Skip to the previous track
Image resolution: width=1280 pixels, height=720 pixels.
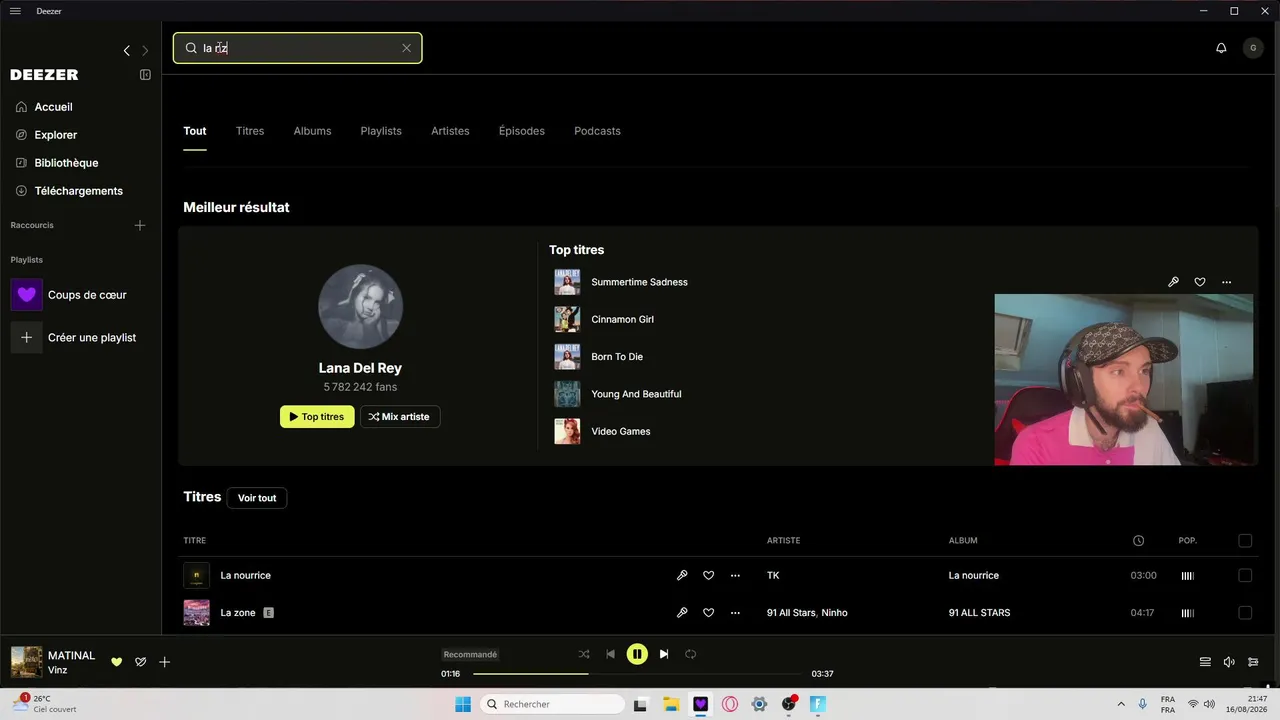(x=610, y=655)
